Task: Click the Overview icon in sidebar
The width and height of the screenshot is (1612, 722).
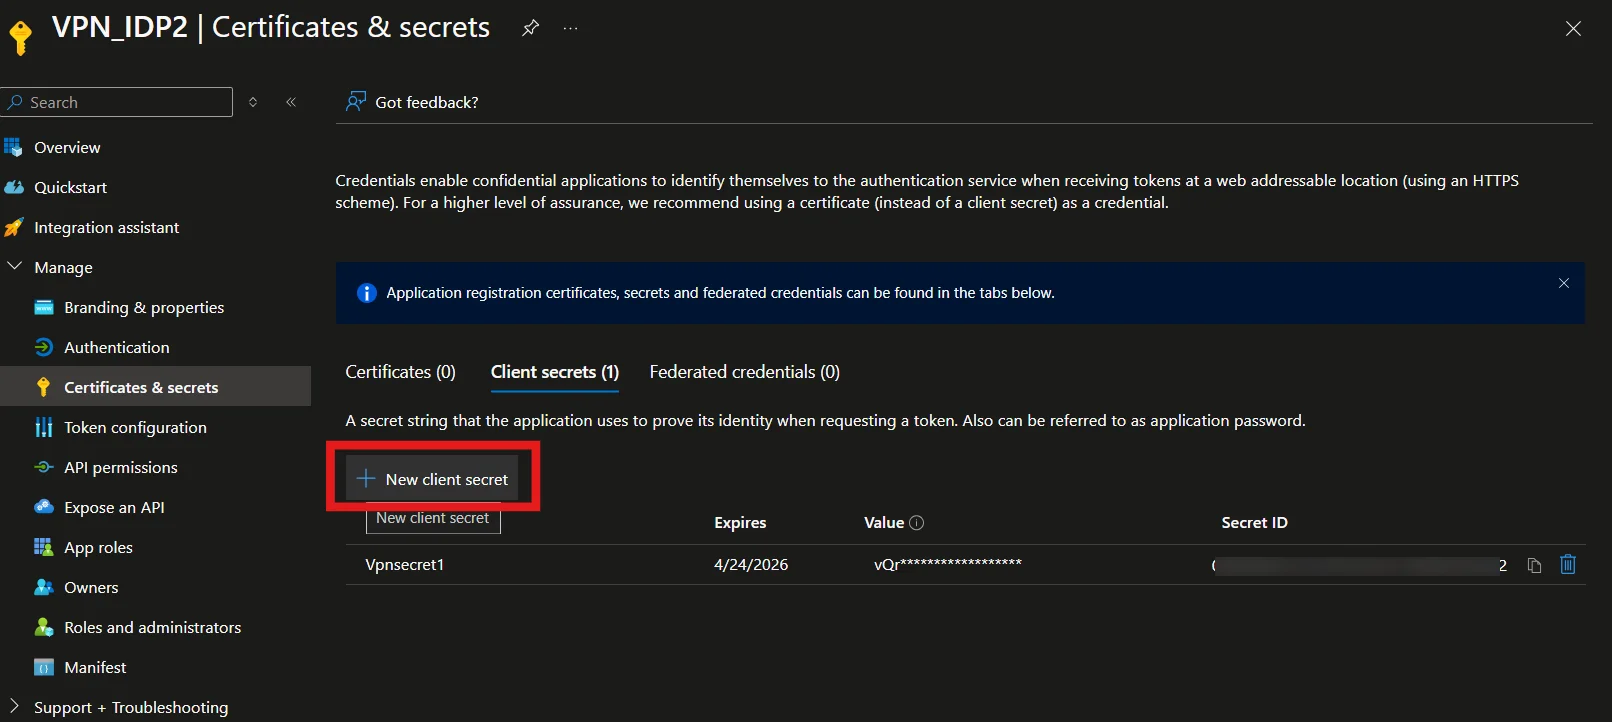Action: [x=13, y=147]
